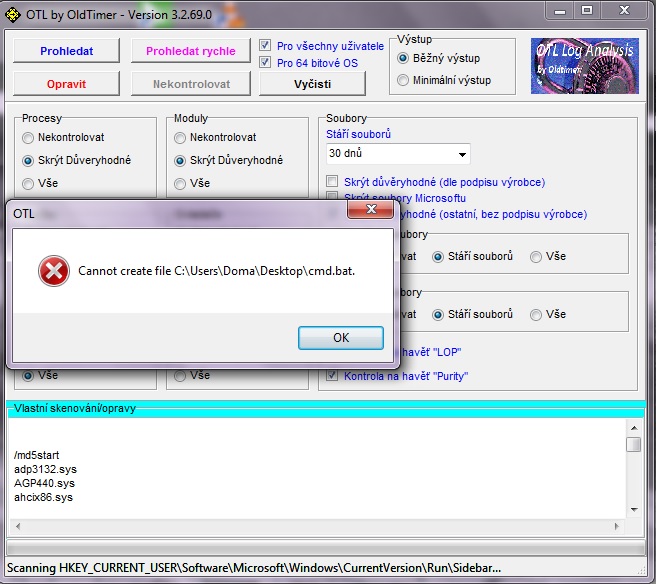Click the red error icon in dialog

(x=52, y=271)
